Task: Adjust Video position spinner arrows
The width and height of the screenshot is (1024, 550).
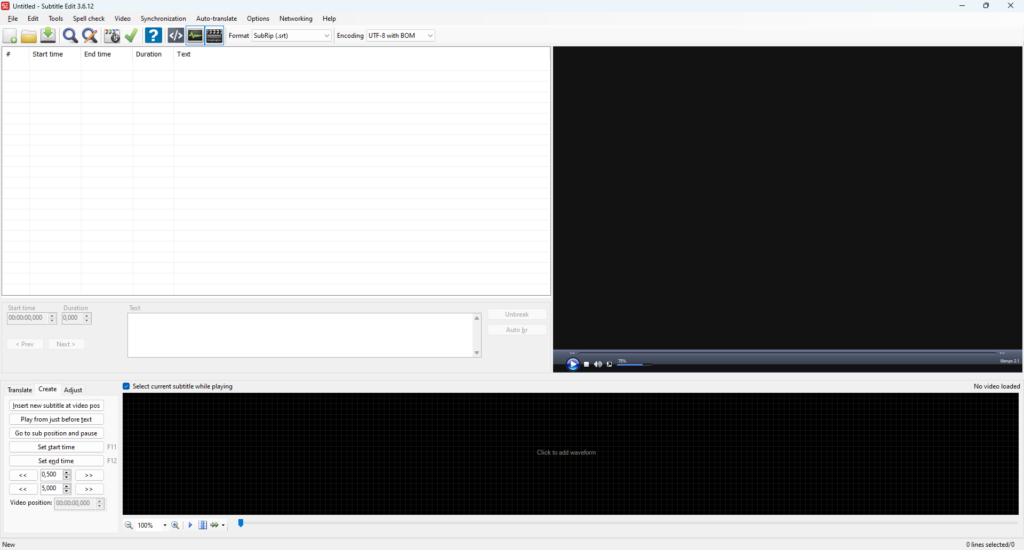Action: (100, 504)
